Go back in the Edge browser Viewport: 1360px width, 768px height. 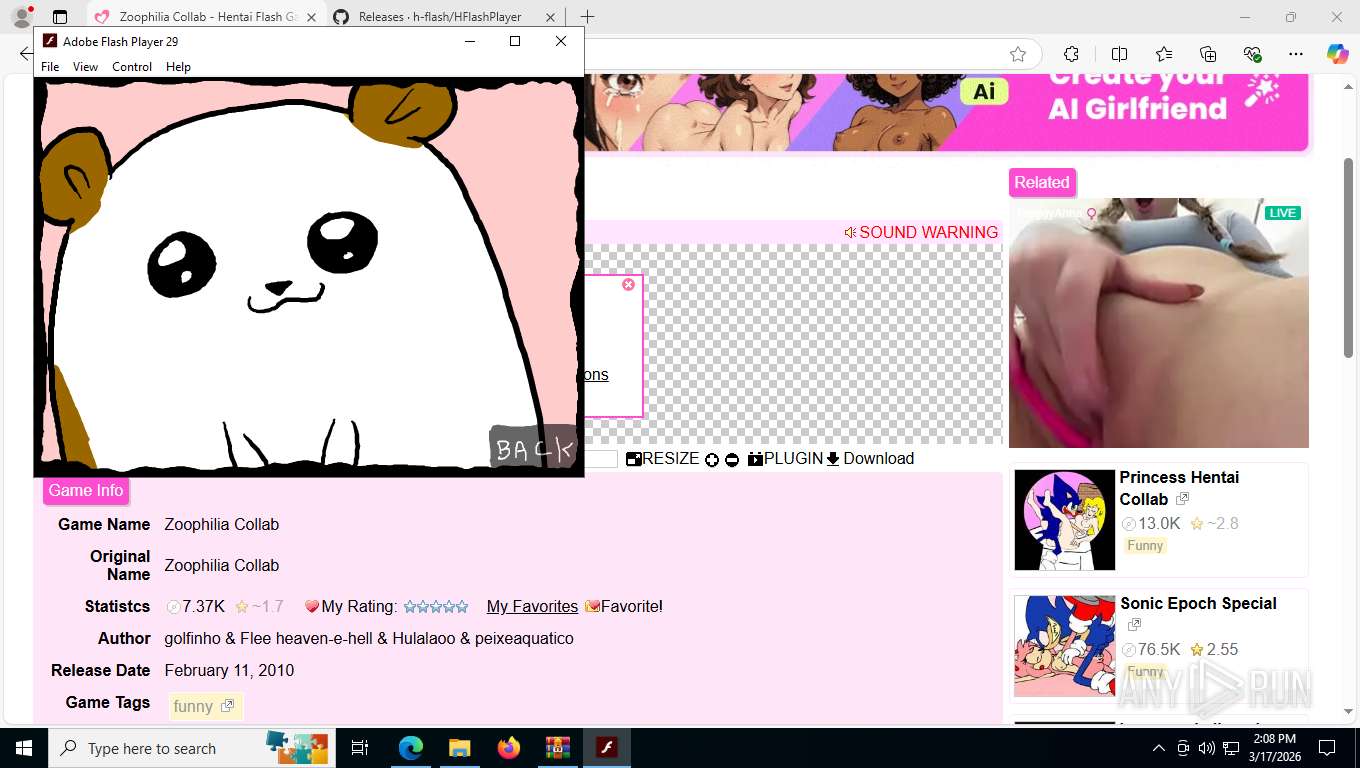[25, 54]
